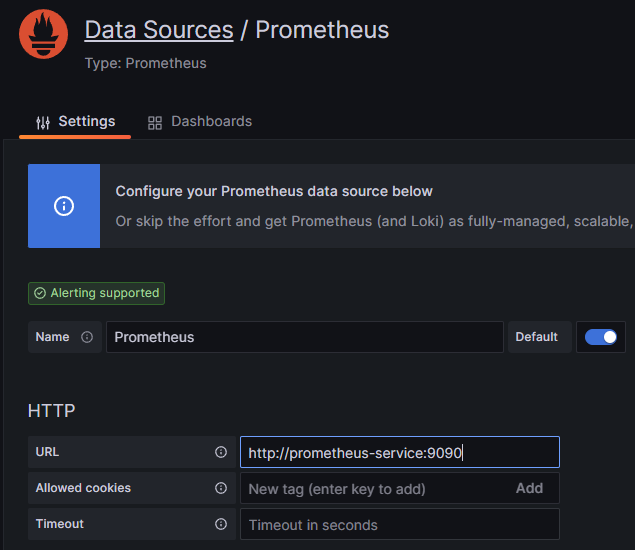Open the Dashboards tab
This screenshot has height=550, width=635.
(200, 122)
